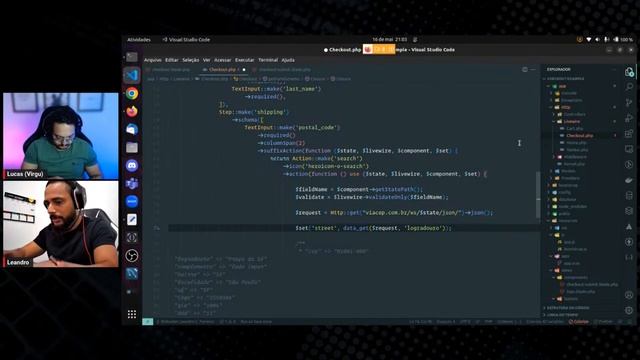Open the Seleção menu

191,60
